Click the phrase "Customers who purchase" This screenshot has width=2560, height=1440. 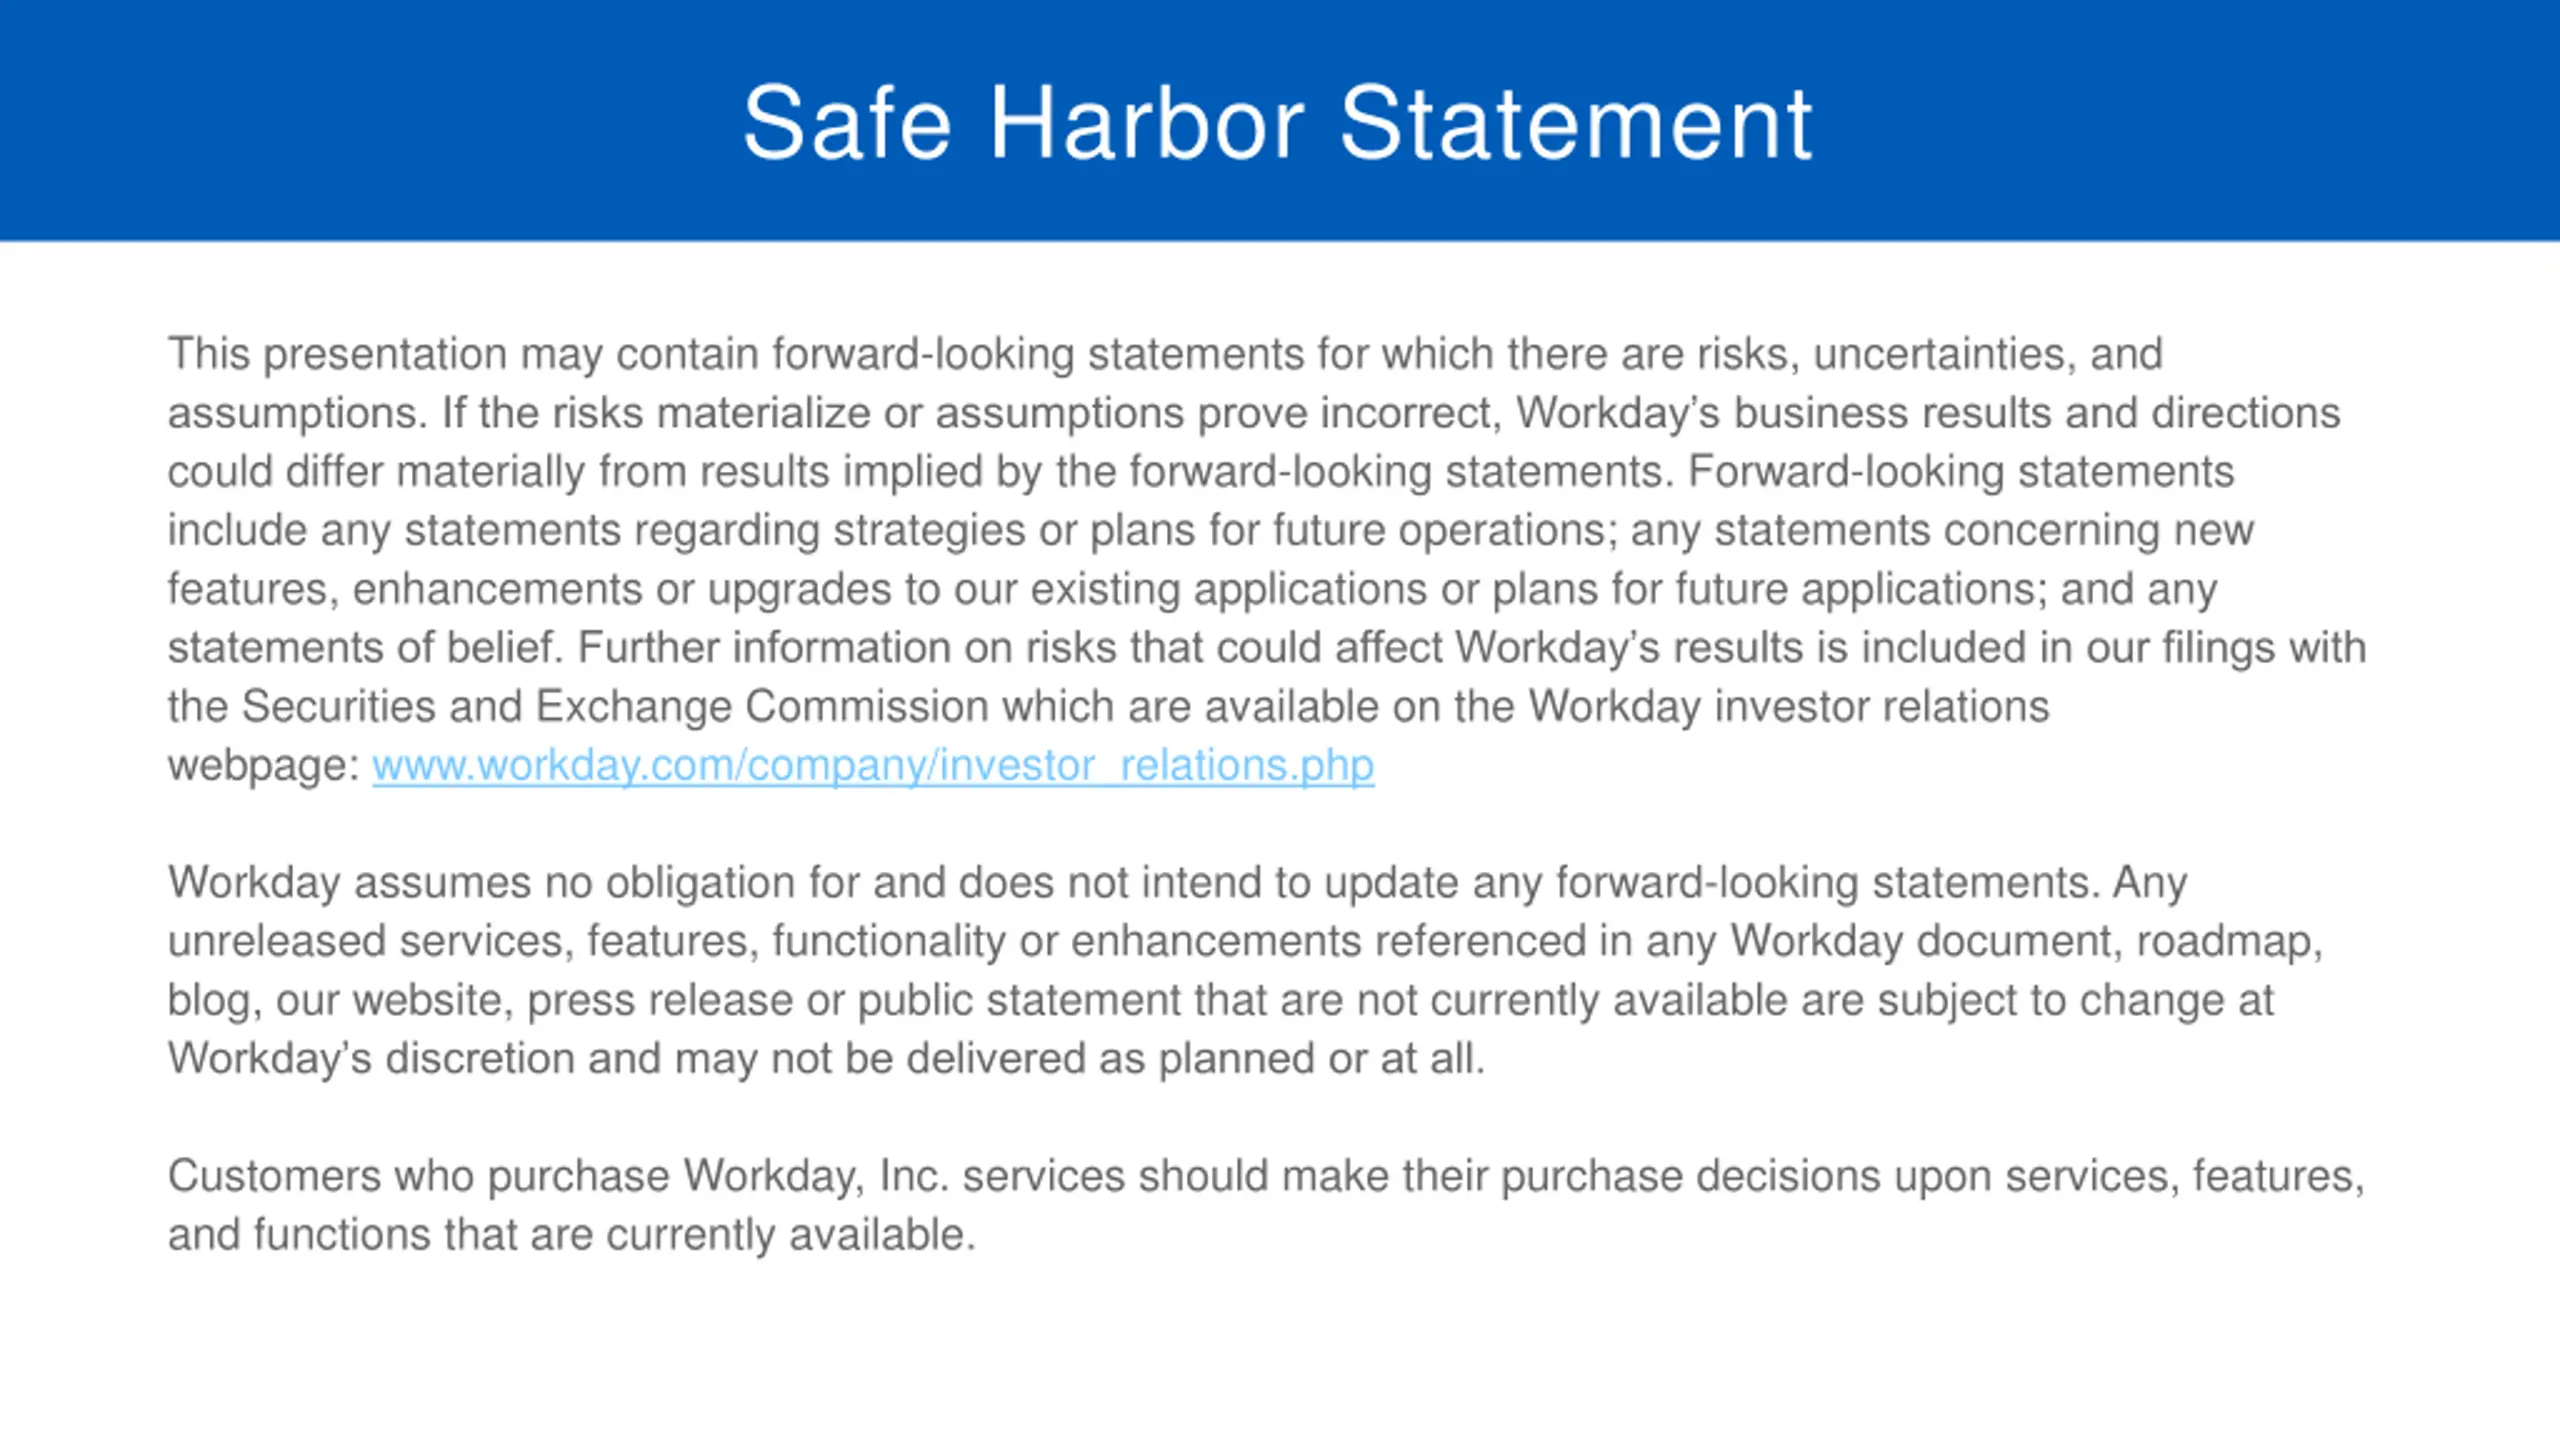(x=418, y=1176)
